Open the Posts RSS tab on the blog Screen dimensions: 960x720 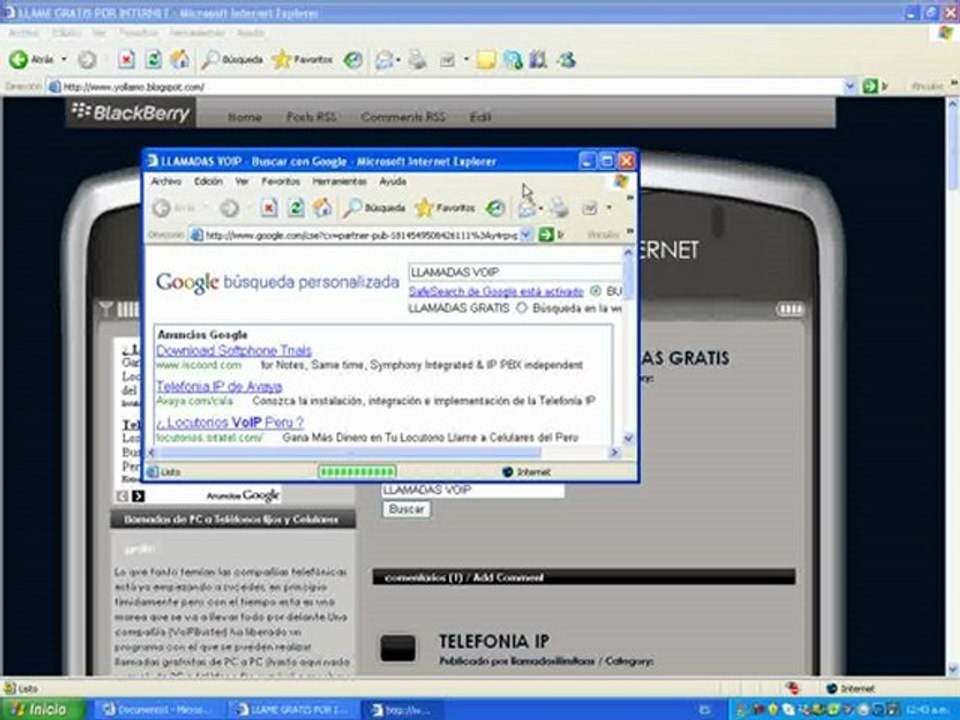[x=311, y=116]
